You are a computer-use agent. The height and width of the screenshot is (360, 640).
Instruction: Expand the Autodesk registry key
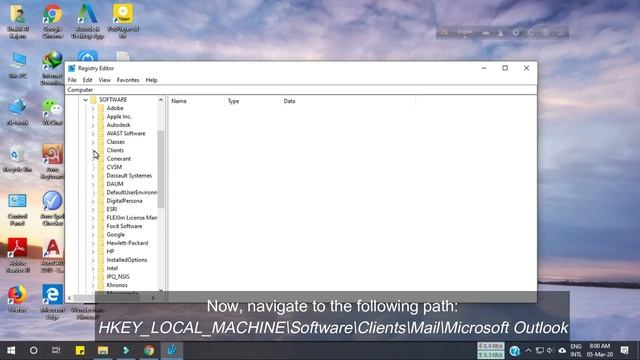point(93,125)
